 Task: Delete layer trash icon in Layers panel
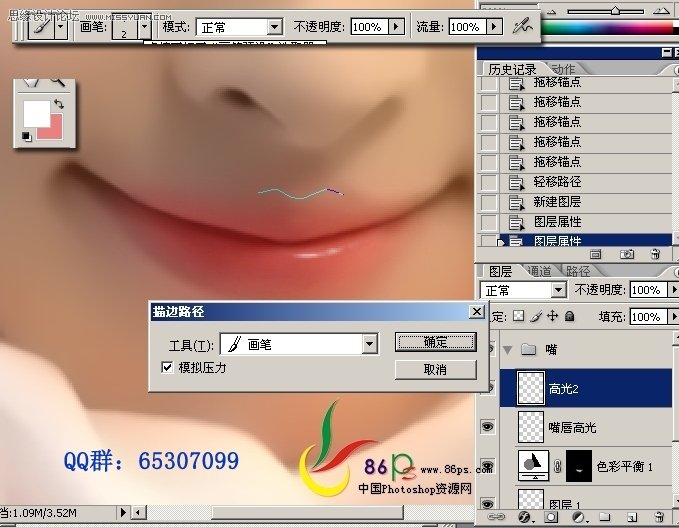click(x=659, y=516)
